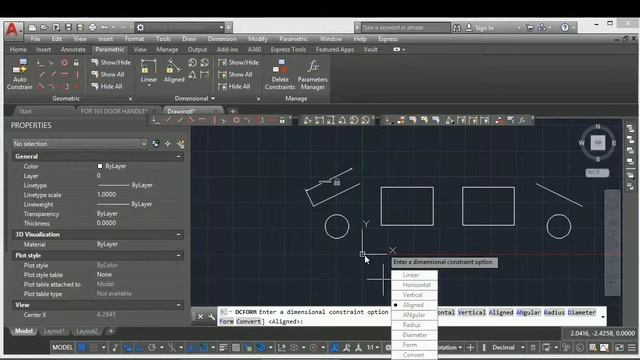Viewport: 640px width, 360px height.
Task: Click the Delete Constraints tool
Action: 280,74
